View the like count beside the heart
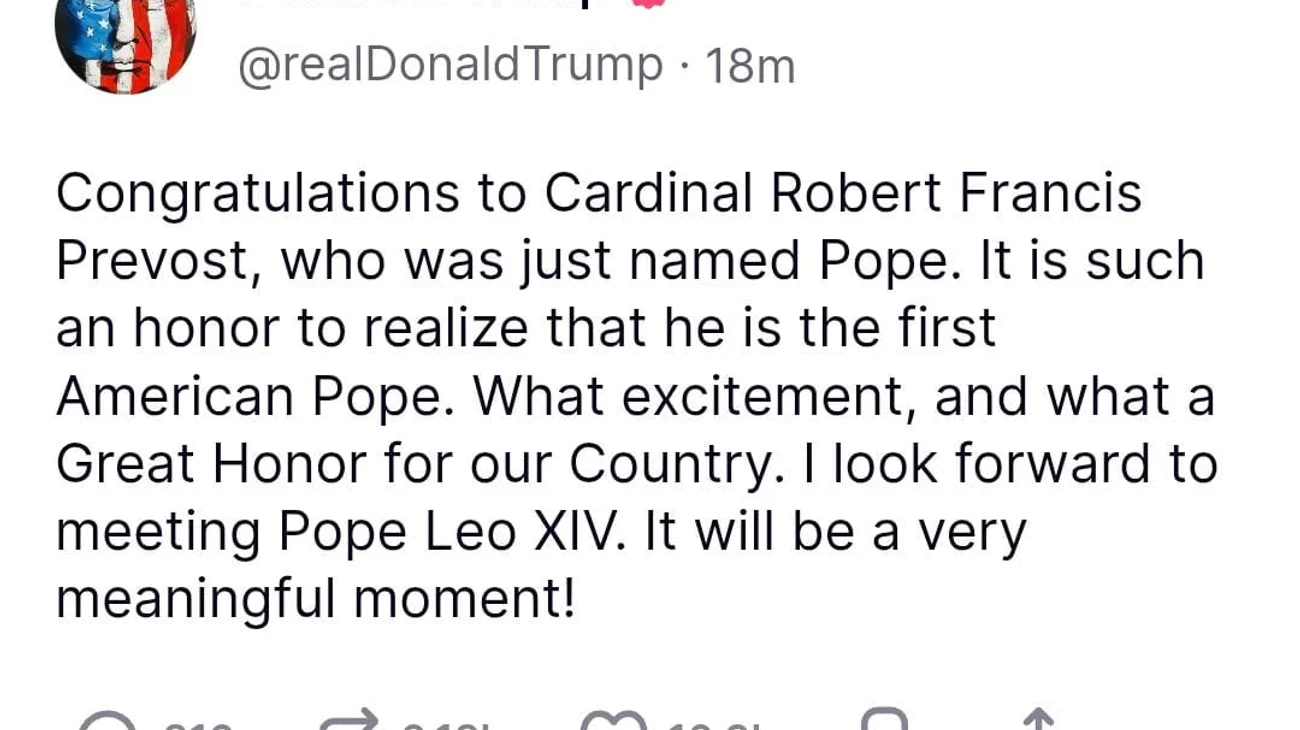 [x=710, y=725]
